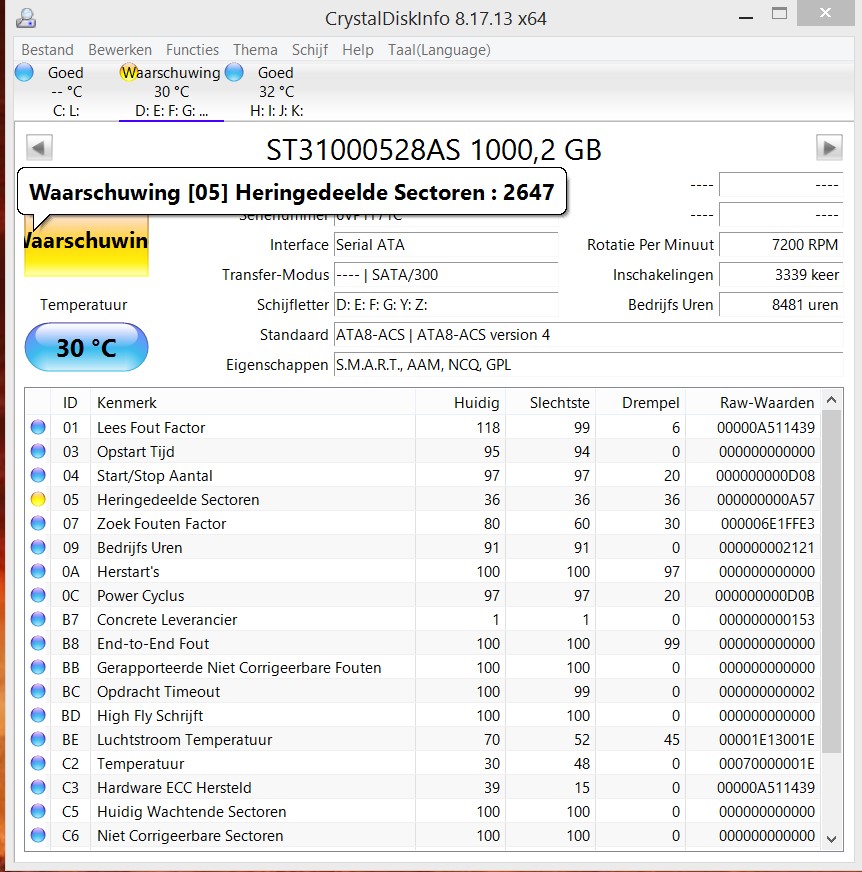Click the CrystalDiskInfo app icon in title bar

[26, 18]
